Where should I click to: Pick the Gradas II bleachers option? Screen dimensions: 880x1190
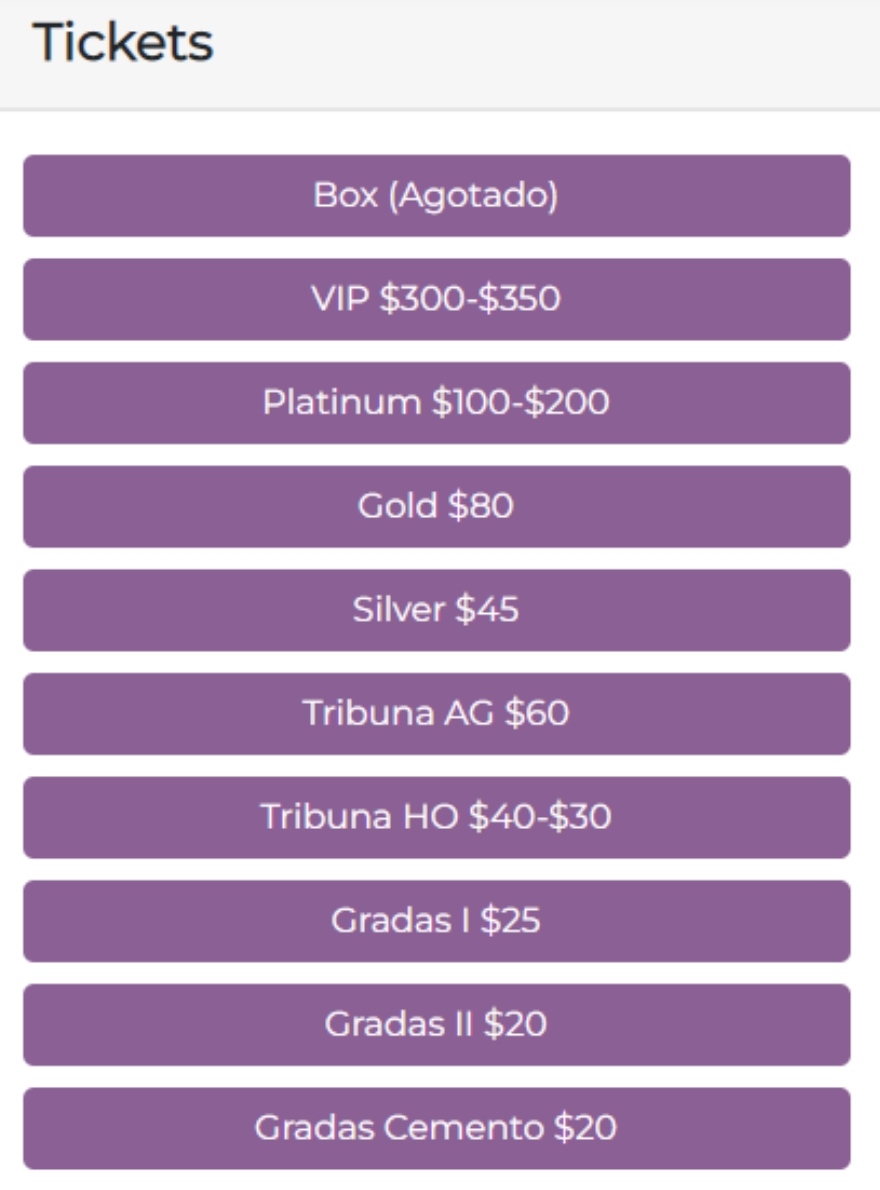436,1025
